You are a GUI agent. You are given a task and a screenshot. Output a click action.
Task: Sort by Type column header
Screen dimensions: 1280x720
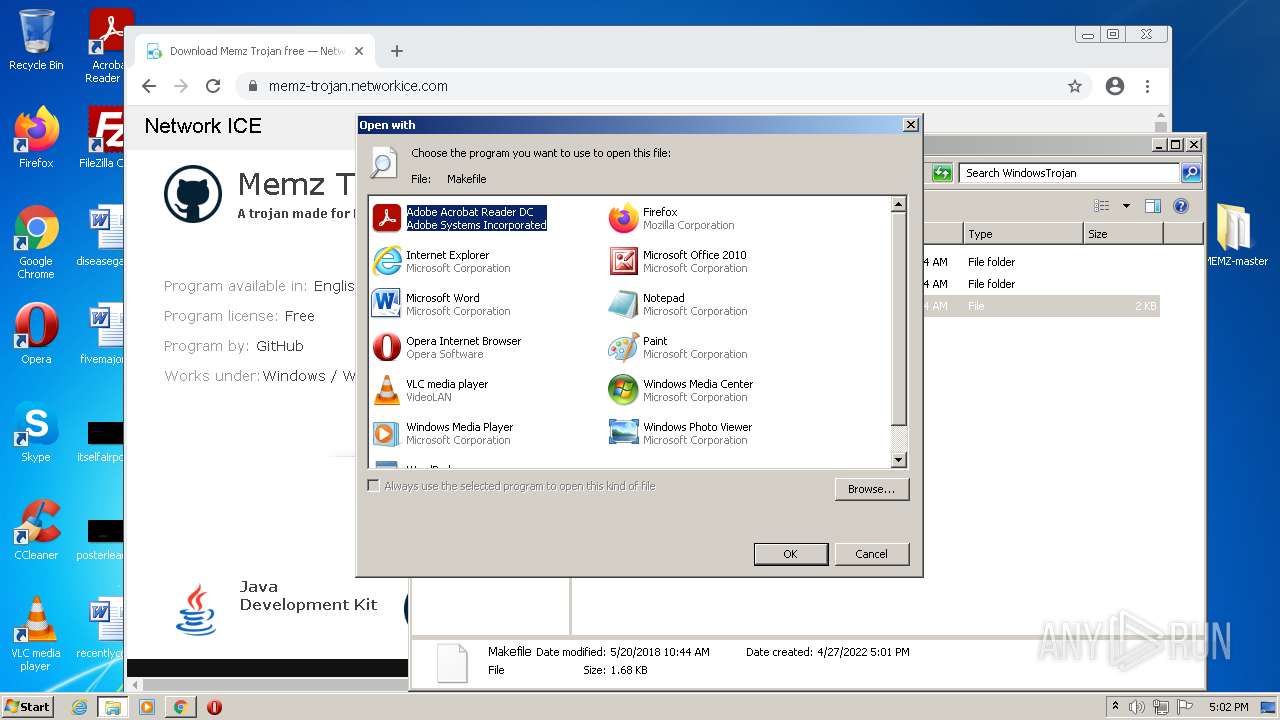[1023, 234]
